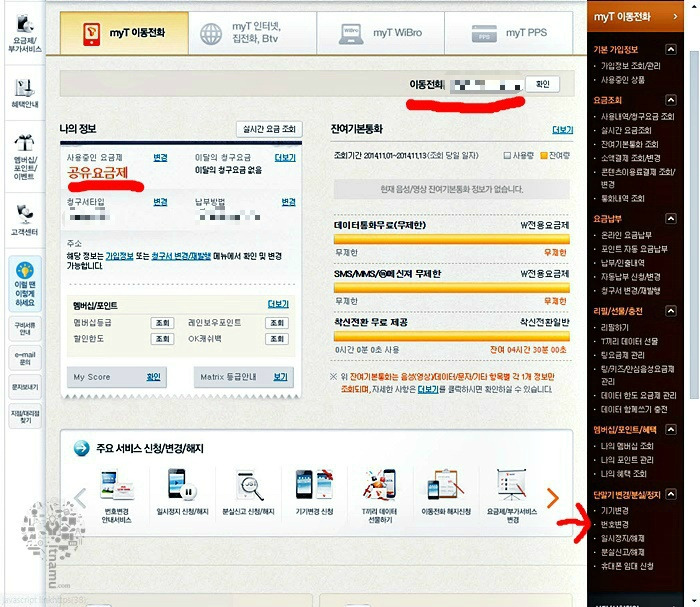The height and width of the screenshot is (607, 700).
Task: Click the 구비서류 안내 side button
Action: point(25,328)
